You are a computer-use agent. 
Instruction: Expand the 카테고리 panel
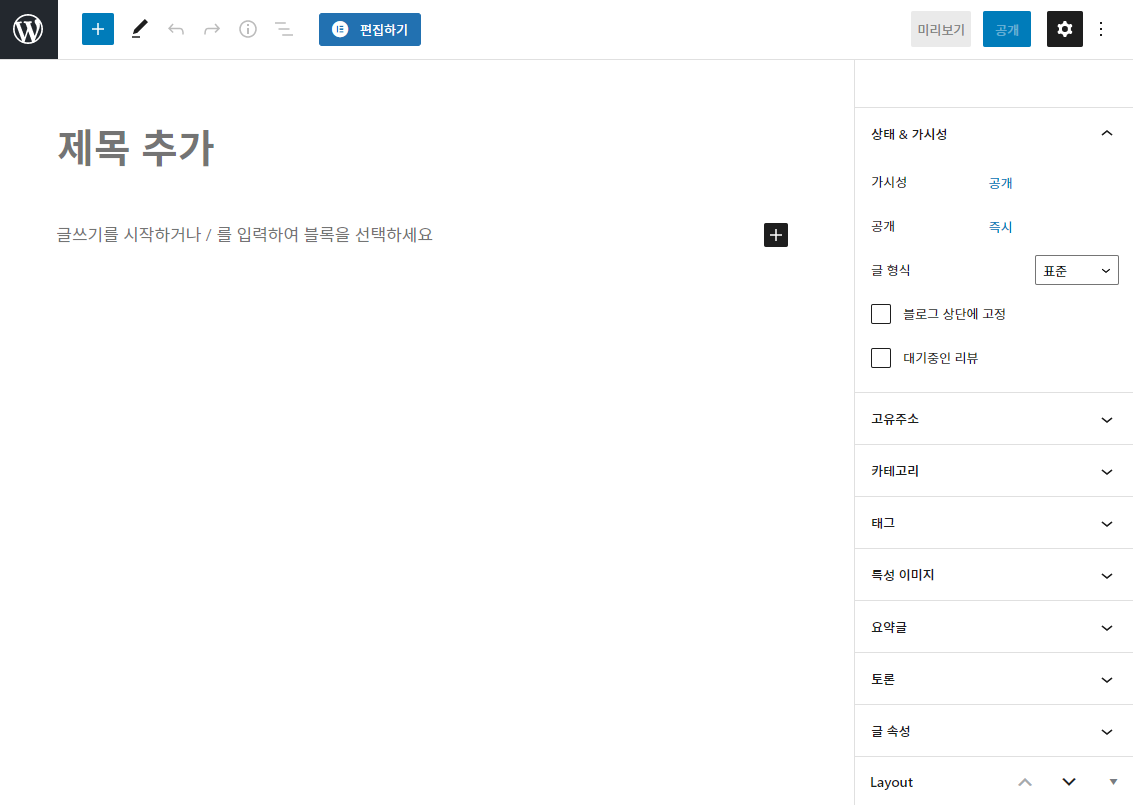[x=994, y=471]
